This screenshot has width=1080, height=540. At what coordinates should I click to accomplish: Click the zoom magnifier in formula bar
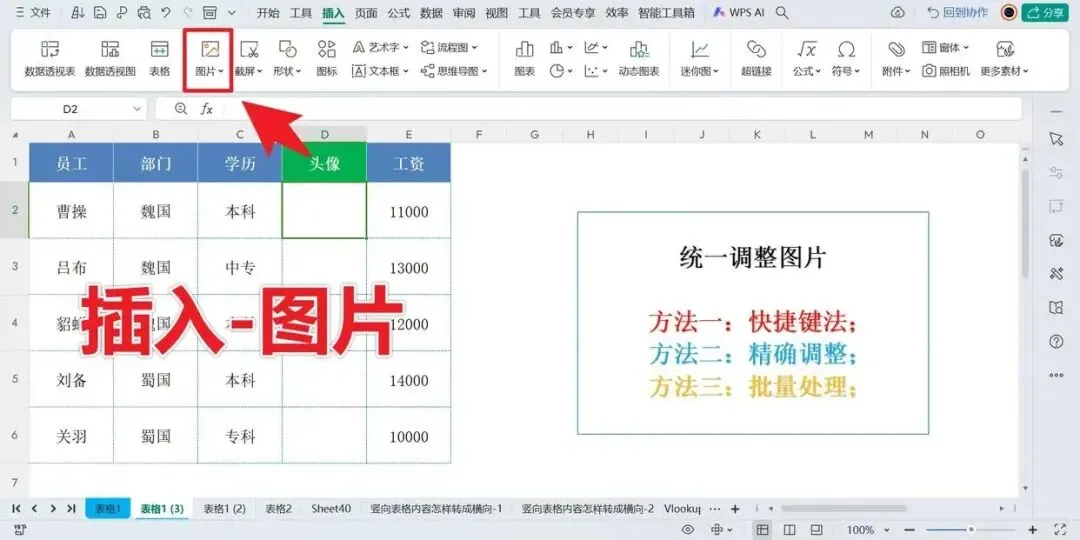point(181,109)
